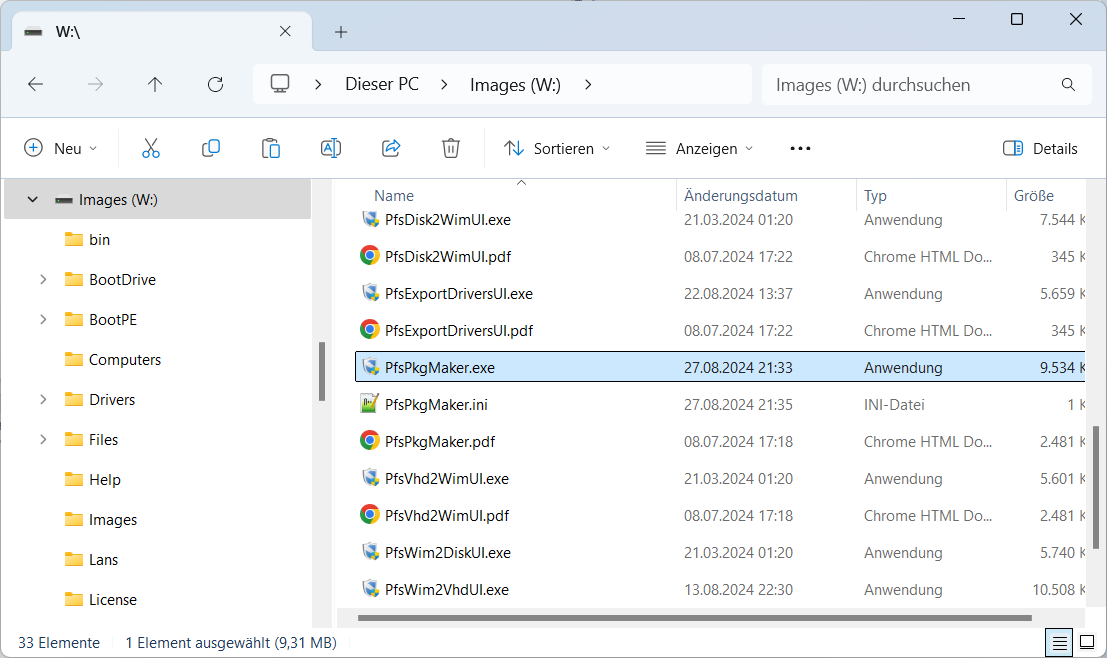Collapse the Images (W:) tree node

pyautogui.click(x=33, y=200)
